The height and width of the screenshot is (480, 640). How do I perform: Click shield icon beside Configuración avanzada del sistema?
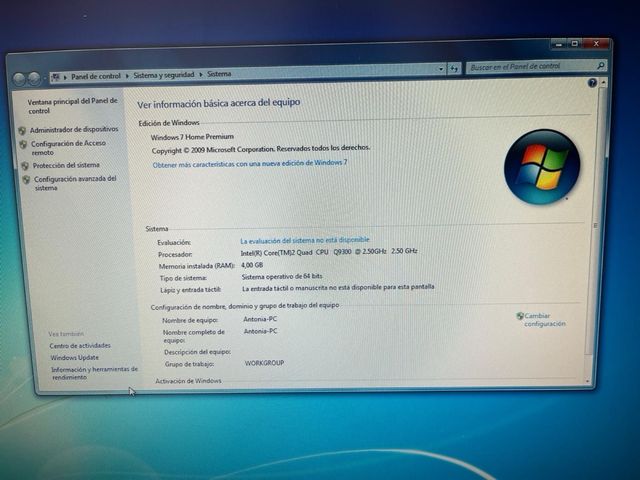coord(27,180)
